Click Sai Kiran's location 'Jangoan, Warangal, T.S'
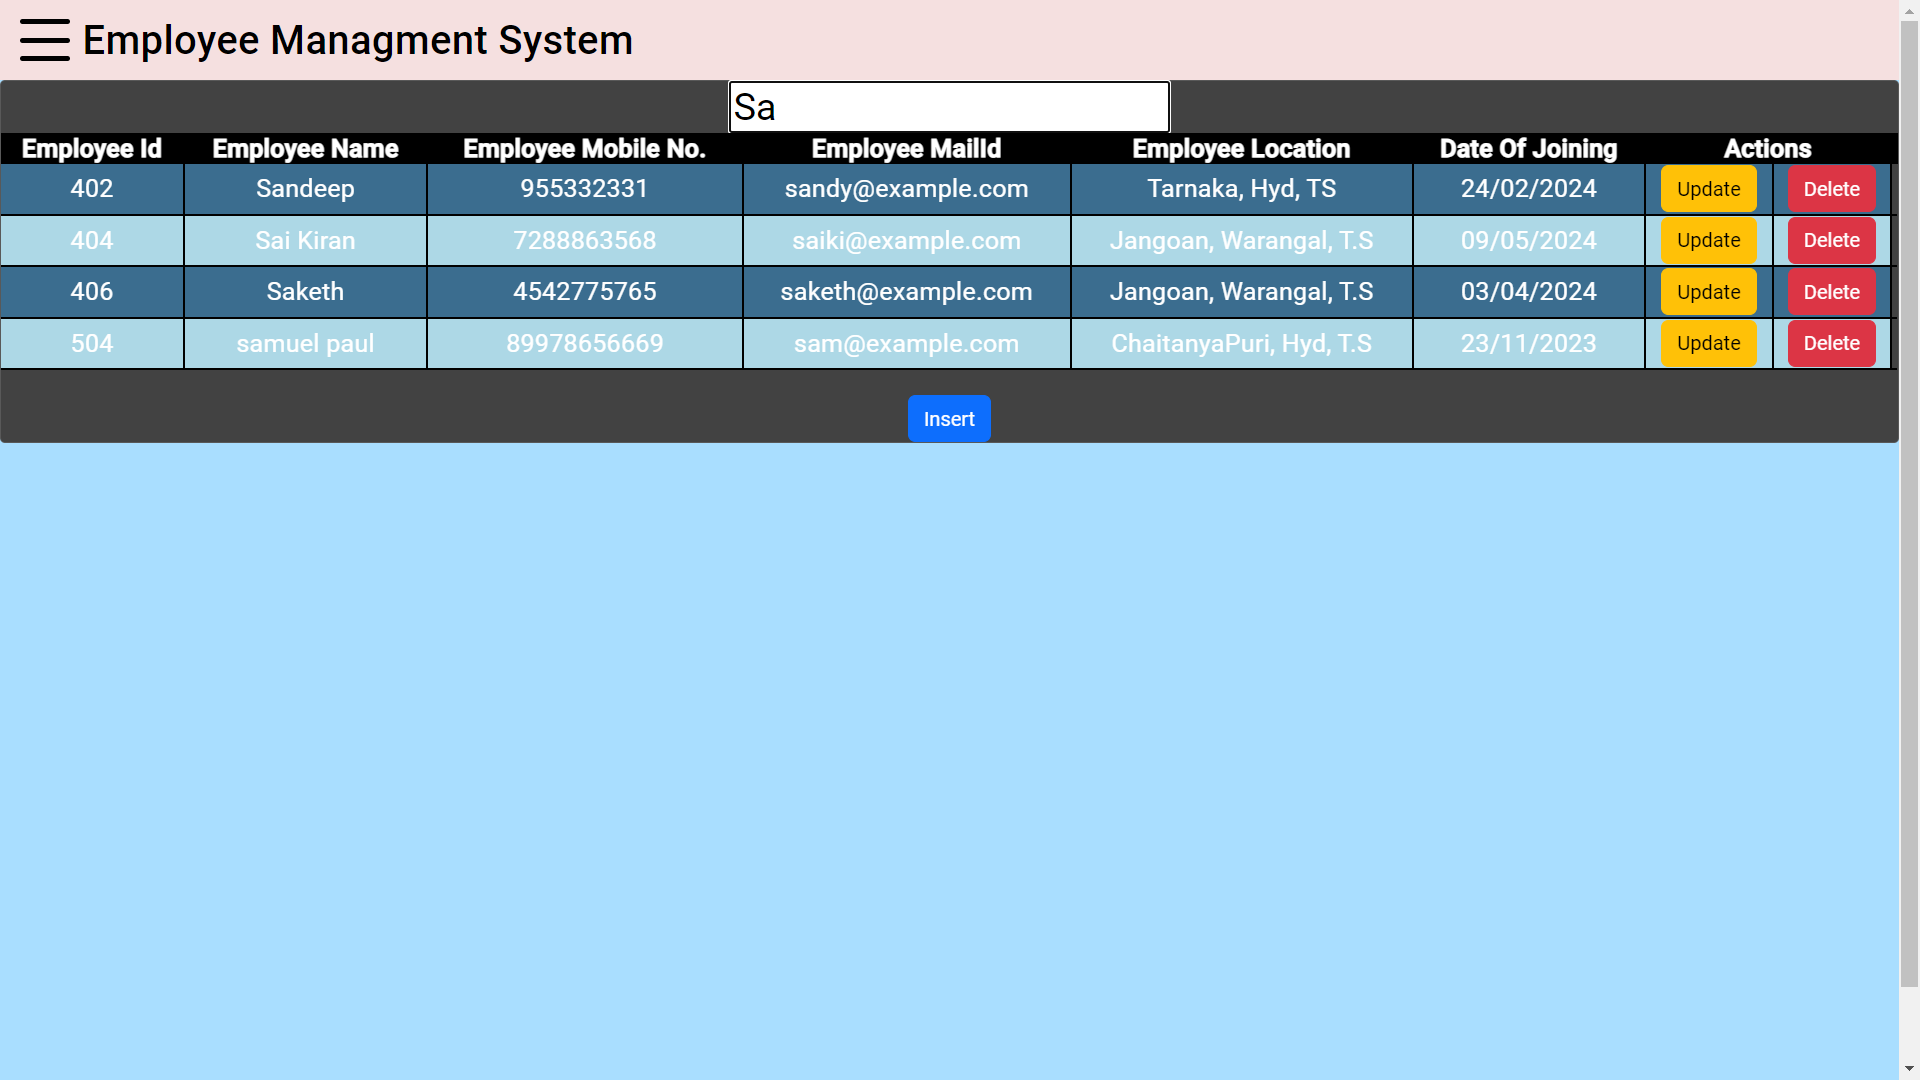 point(1241,240)
